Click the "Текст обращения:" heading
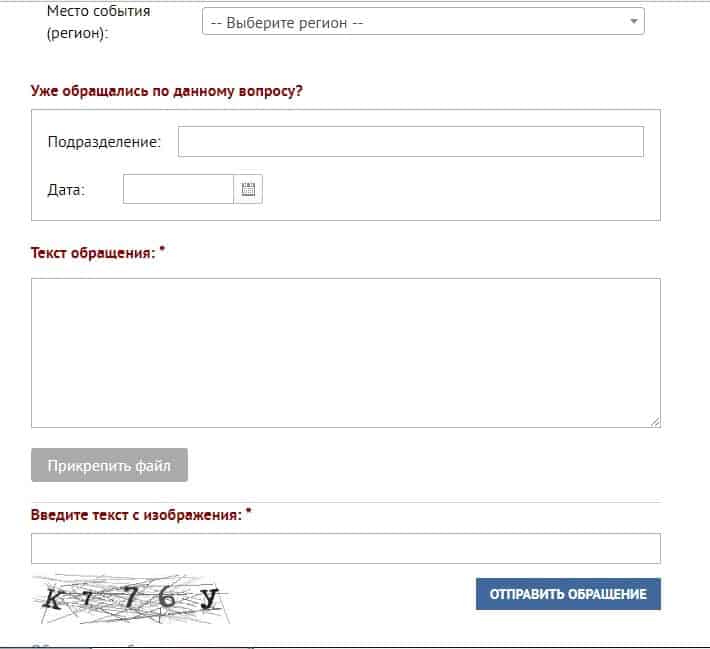This screenshot has width=710, height=649. click(93, 253)
